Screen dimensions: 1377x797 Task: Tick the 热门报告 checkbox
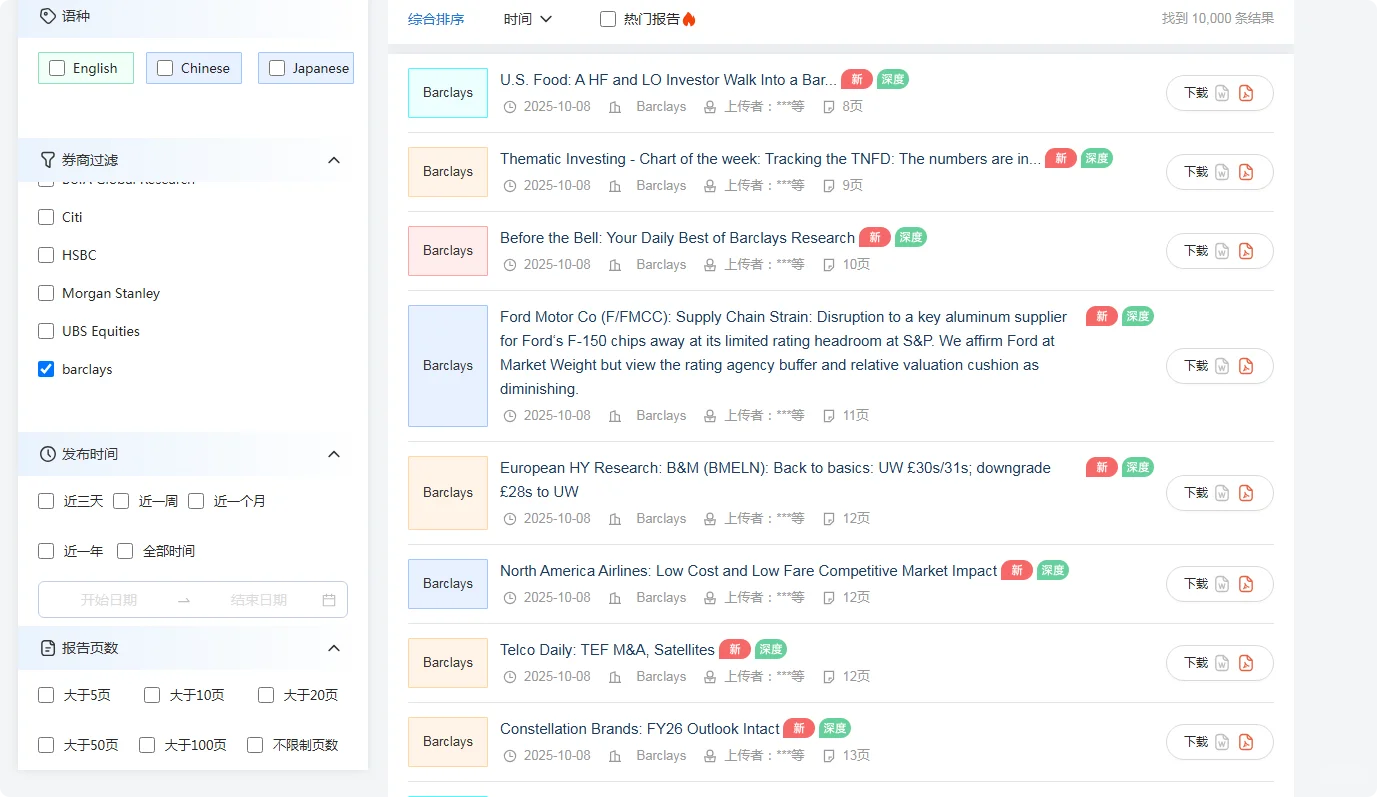coord(608,19)
